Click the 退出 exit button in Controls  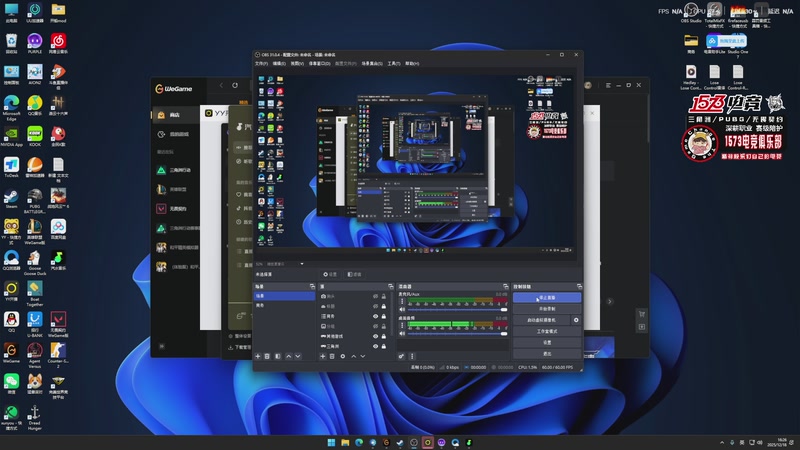click(547, 353)
